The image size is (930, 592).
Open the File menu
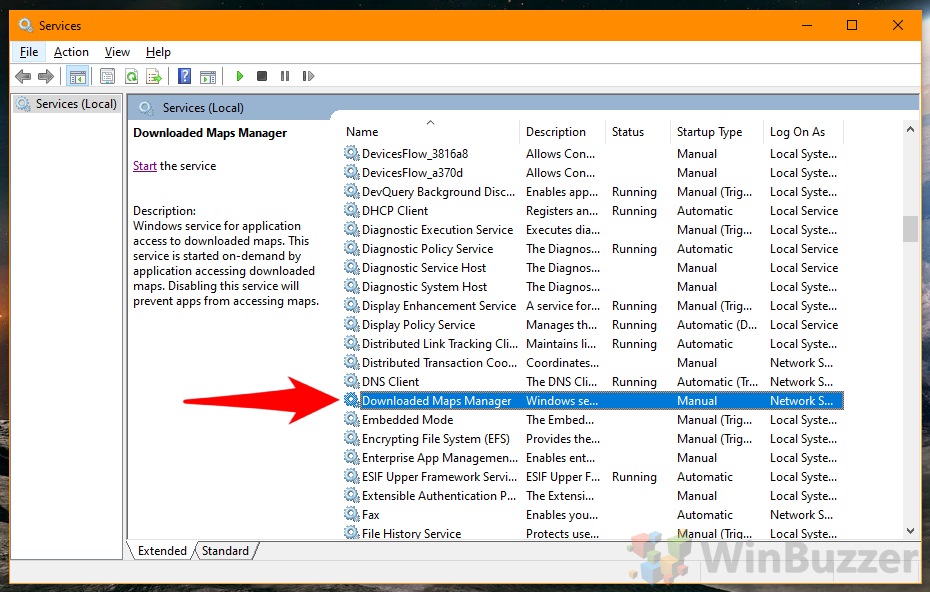click(x=28, y=52)
